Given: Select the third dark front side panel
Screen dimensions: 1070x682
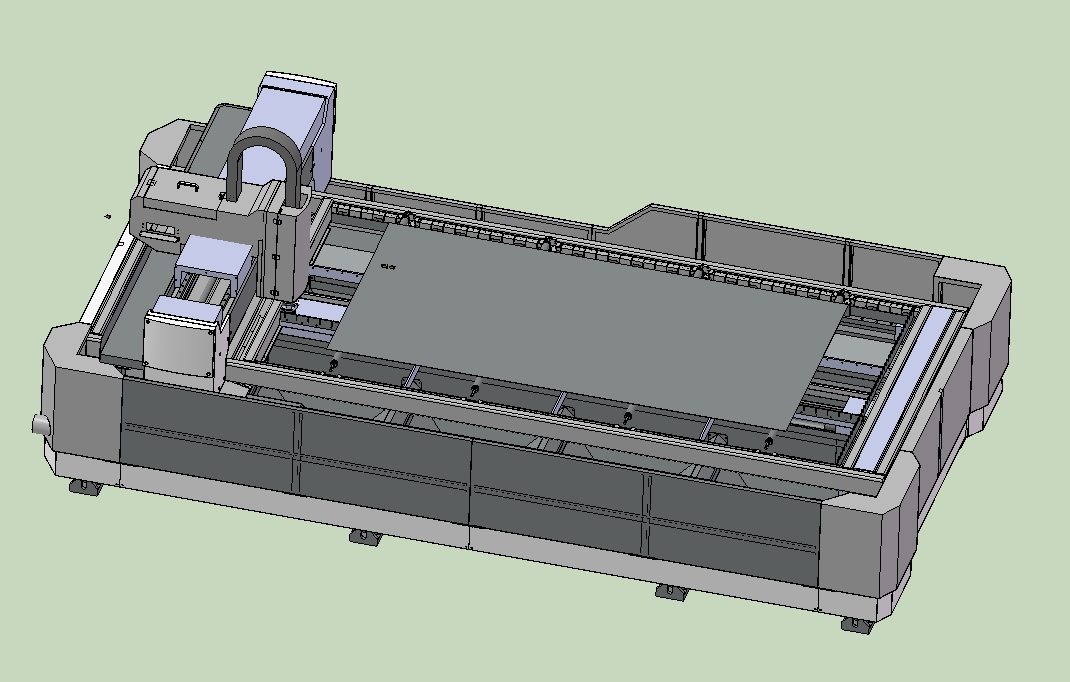Looking at the screenshot, I should click(558, 500).
